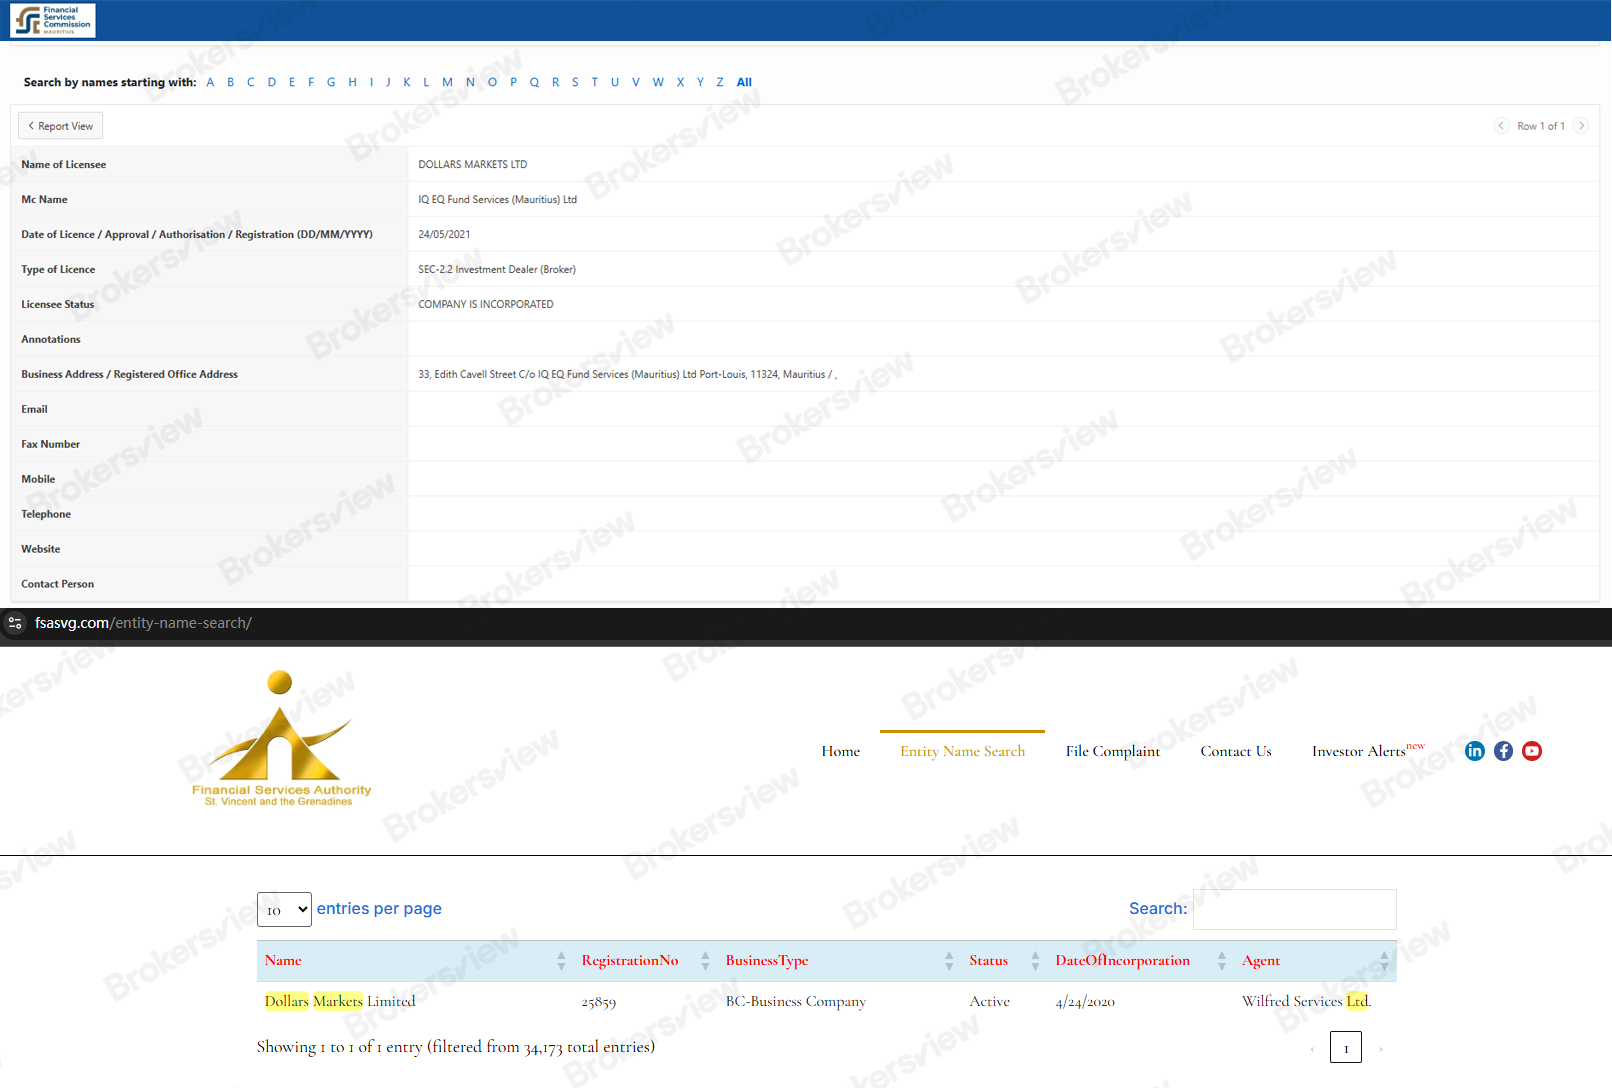1612x1088 pixels.
Task: Click the next-row chevron beside Row 1 of 1
Action: 1581,125
